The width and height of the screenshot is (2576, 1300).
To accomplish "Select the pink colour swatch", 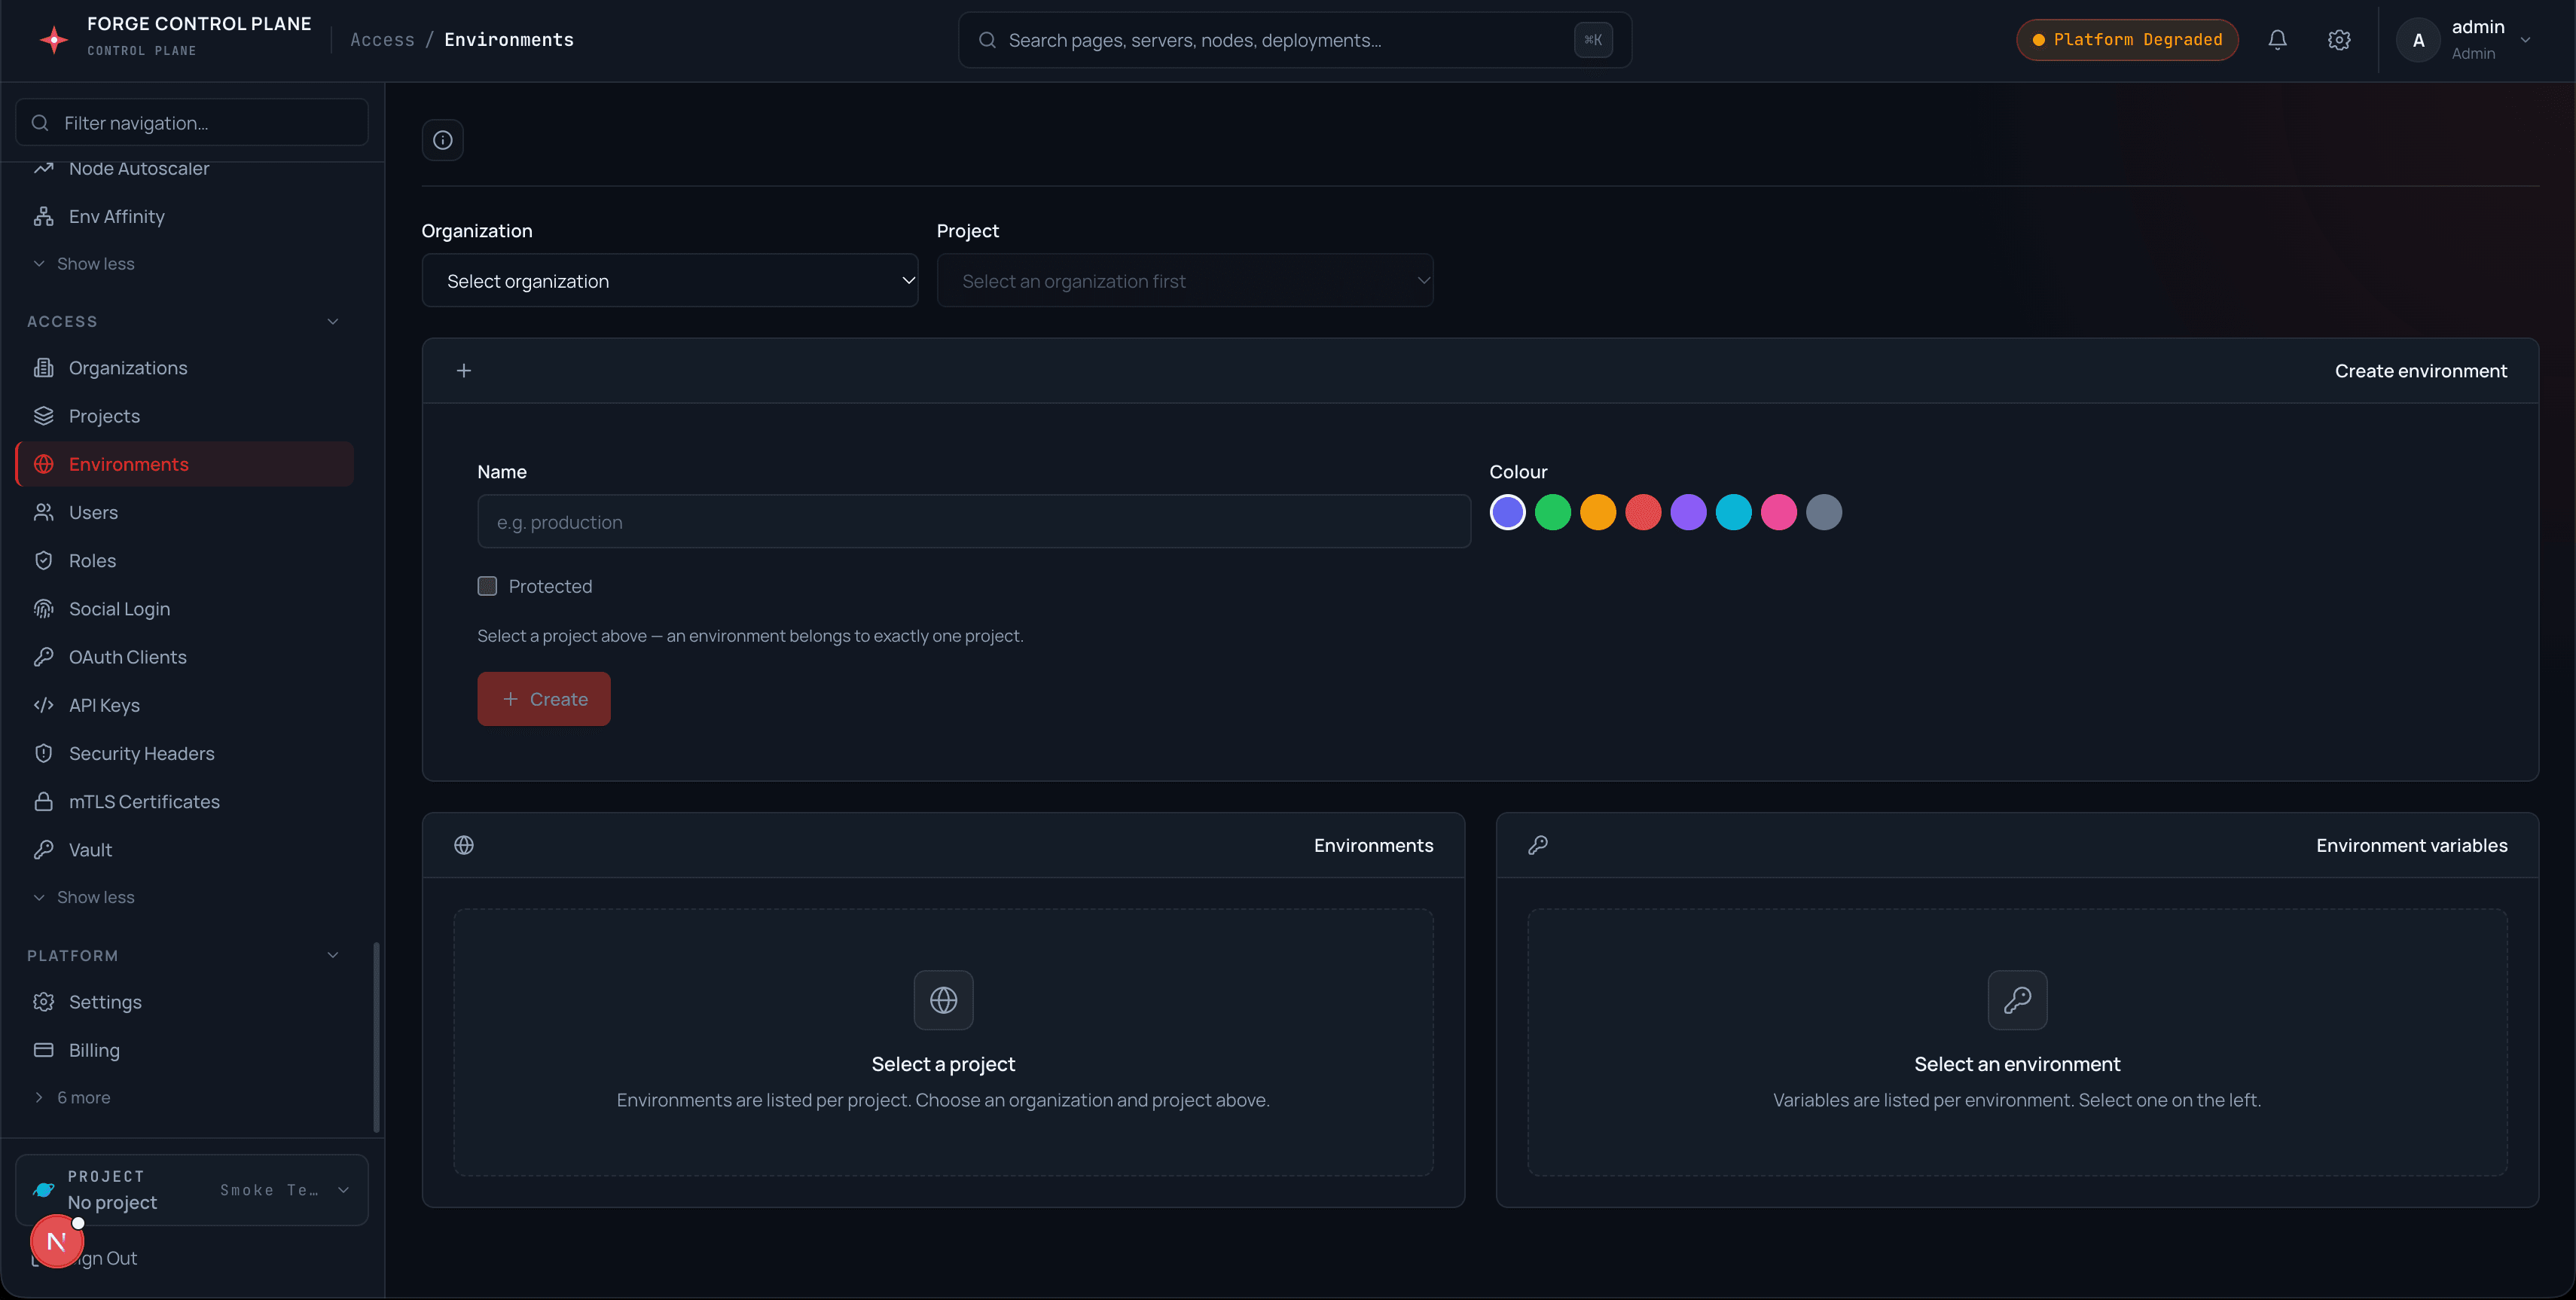I will tap(1779, 512).
